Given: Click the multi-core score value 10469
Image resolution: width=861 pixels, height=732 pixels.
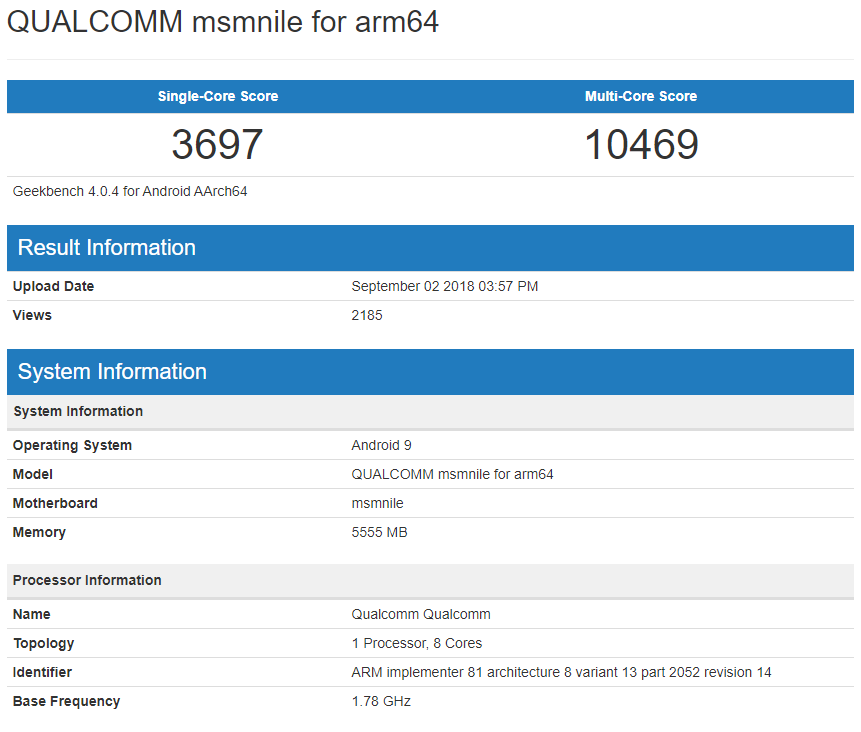Looking at the screenshot, I should pyautogui.click(x=643, y=144).
